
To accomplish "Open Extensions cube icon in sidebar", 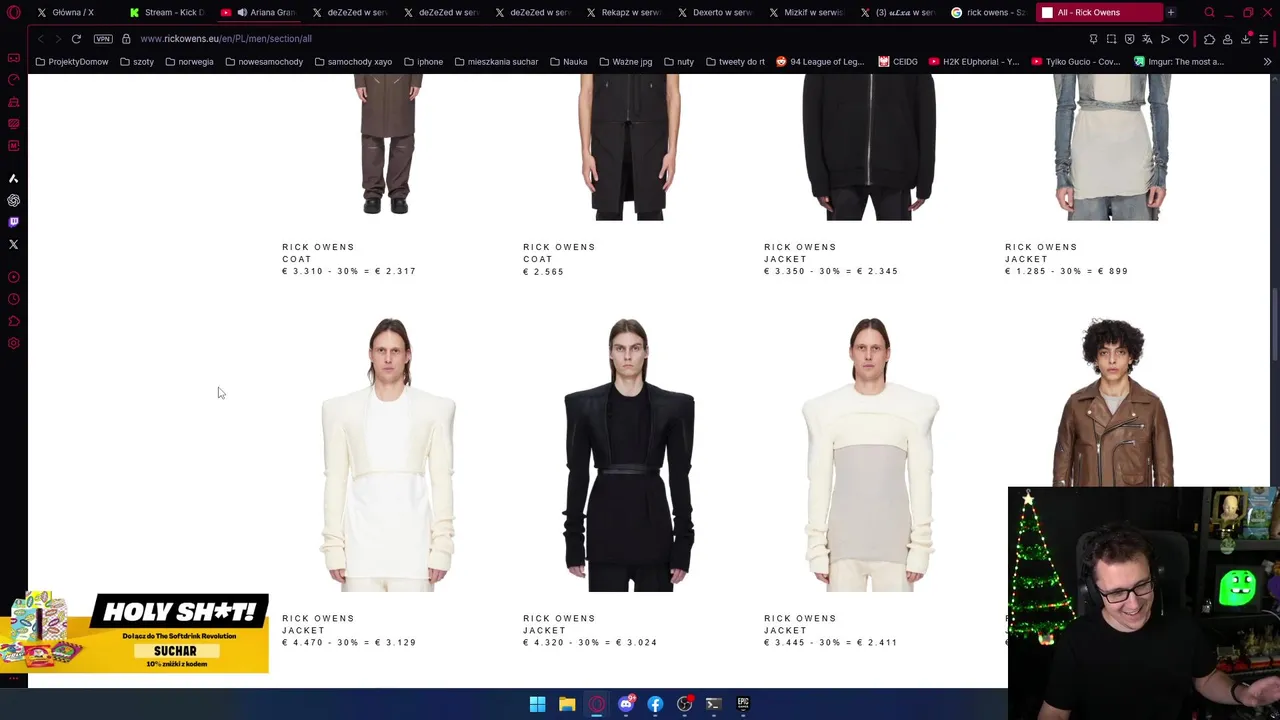I will click(13, 321).
